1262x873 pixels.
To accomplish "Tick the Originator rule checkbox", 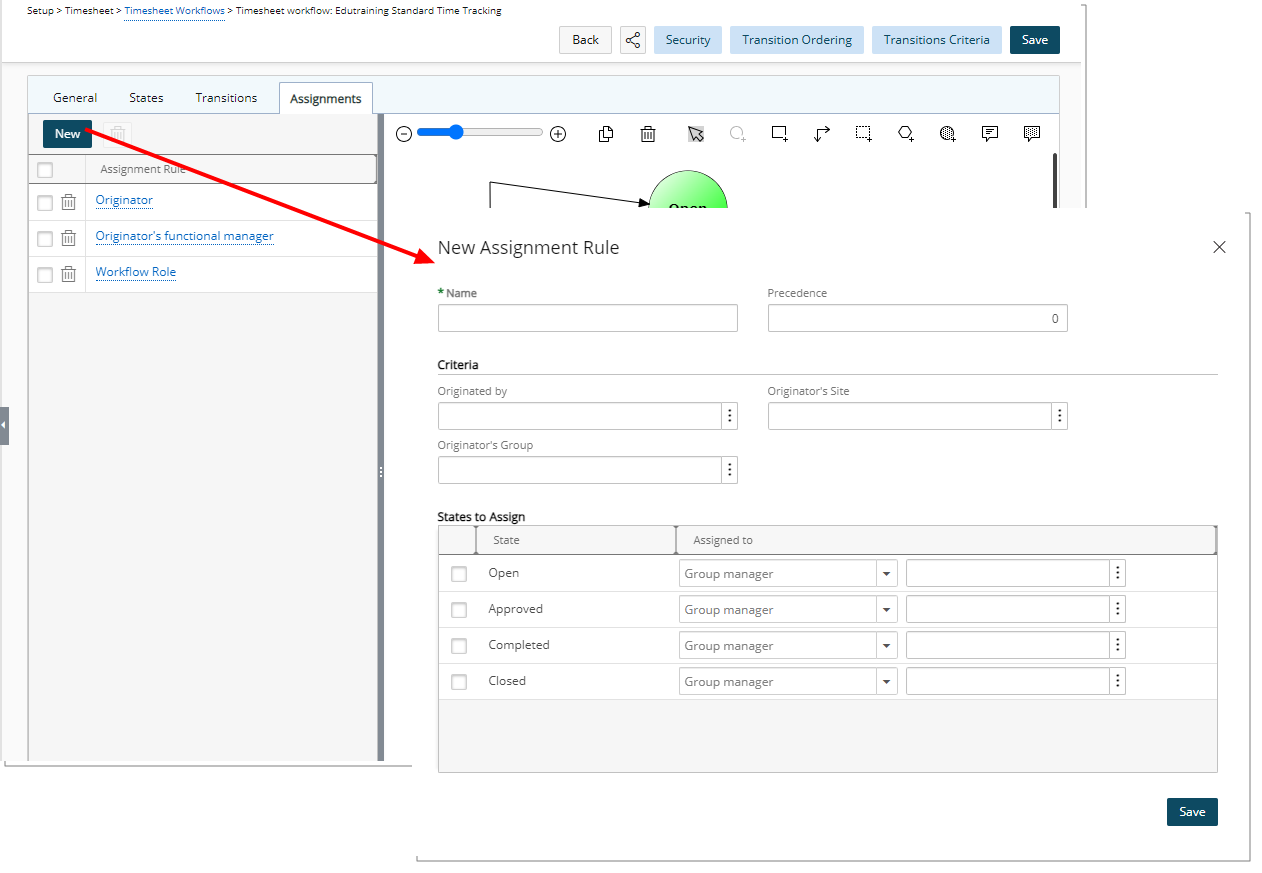I will point(45,203).
